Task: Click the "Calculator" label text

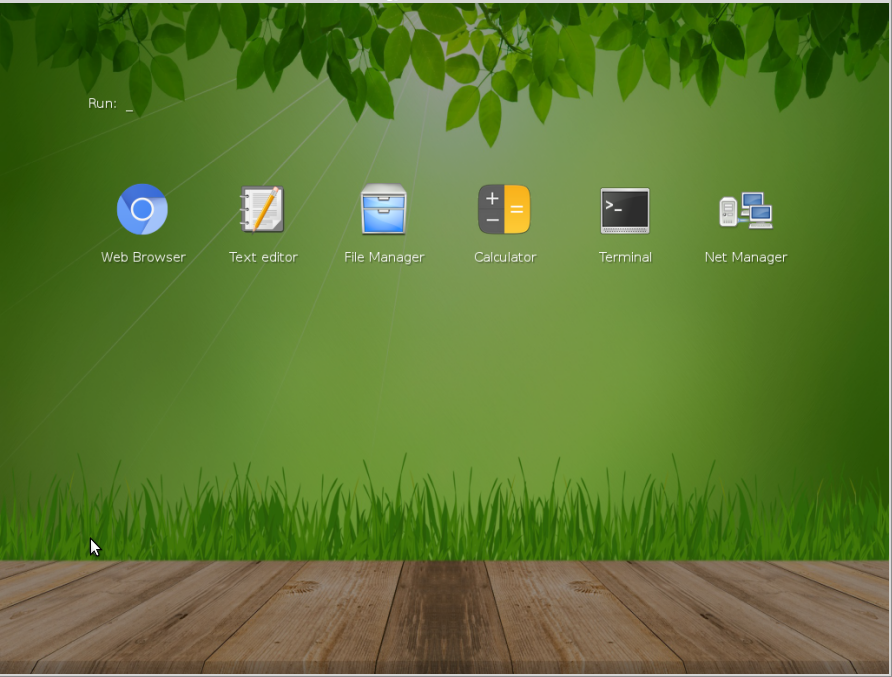Action: (x=505, y=257)
